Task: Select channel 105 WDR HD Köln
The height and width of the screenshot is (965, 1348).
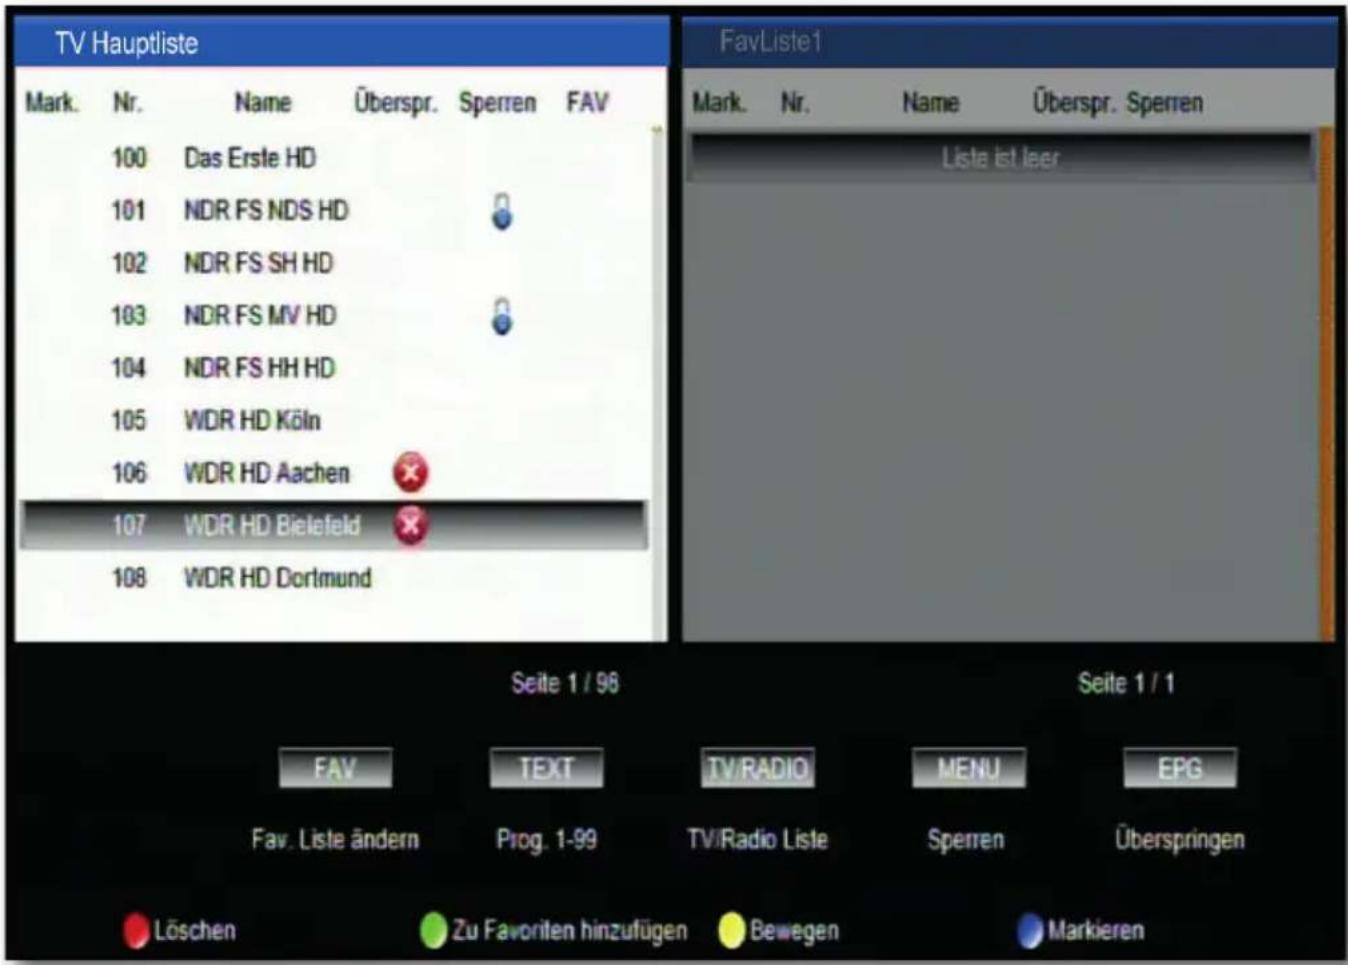Action: click(x=334, y=420)
